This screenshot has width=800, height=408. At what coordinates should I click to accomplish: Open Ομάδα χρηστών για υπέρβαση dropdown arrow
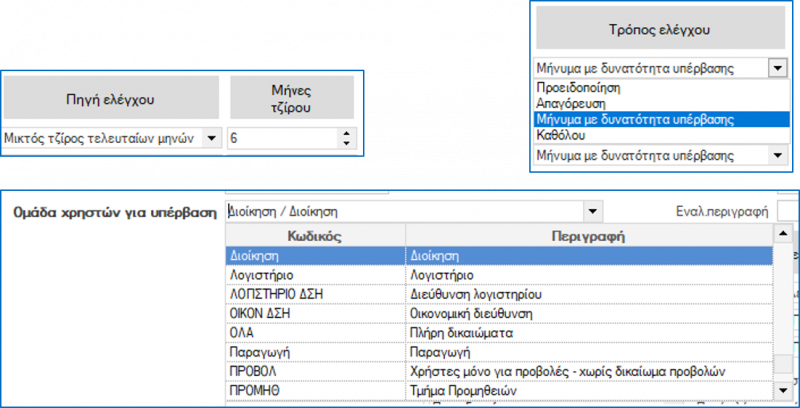point(592,211)
